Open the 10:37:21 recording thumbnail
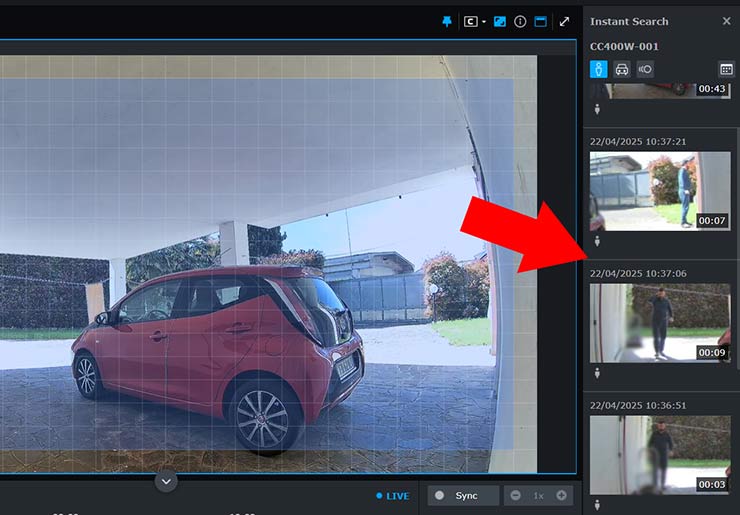The image size is (740, 515). pyautogui.click(x=660, y=191)
